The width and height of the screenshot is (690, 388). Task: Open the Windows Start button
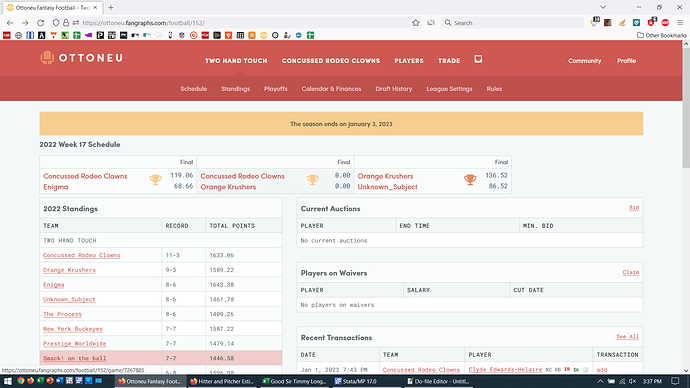tap(7, 381)
